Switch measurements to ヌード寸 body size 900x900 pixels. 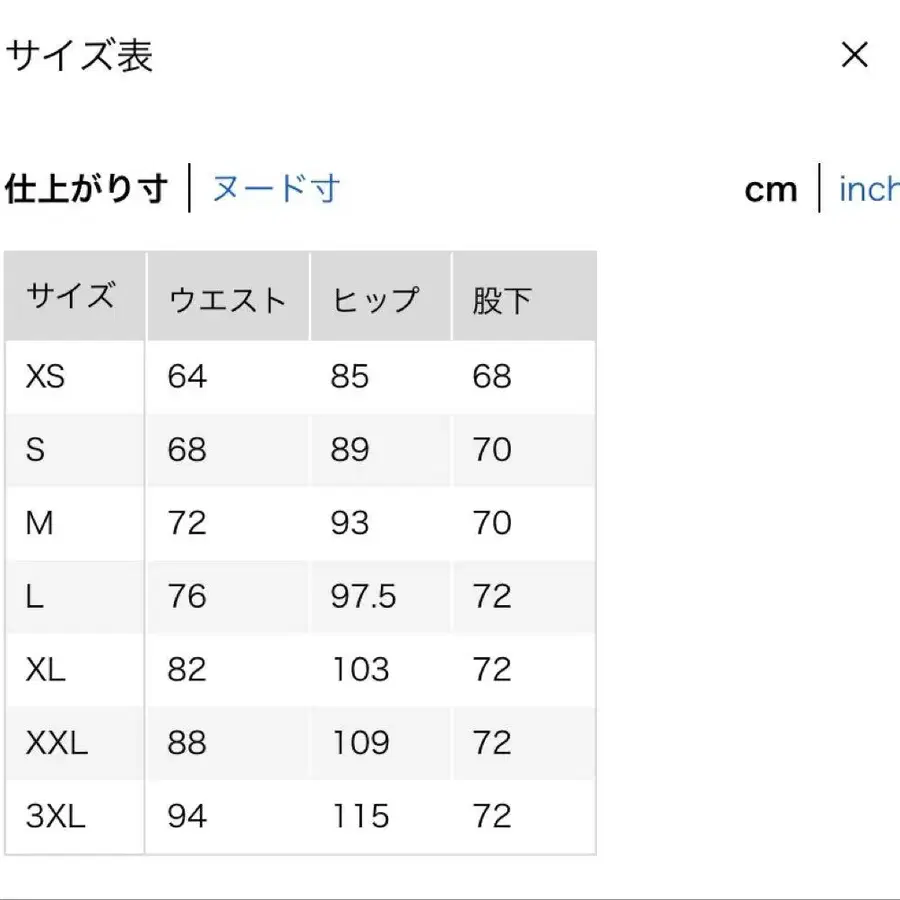(x=276, y=188)
